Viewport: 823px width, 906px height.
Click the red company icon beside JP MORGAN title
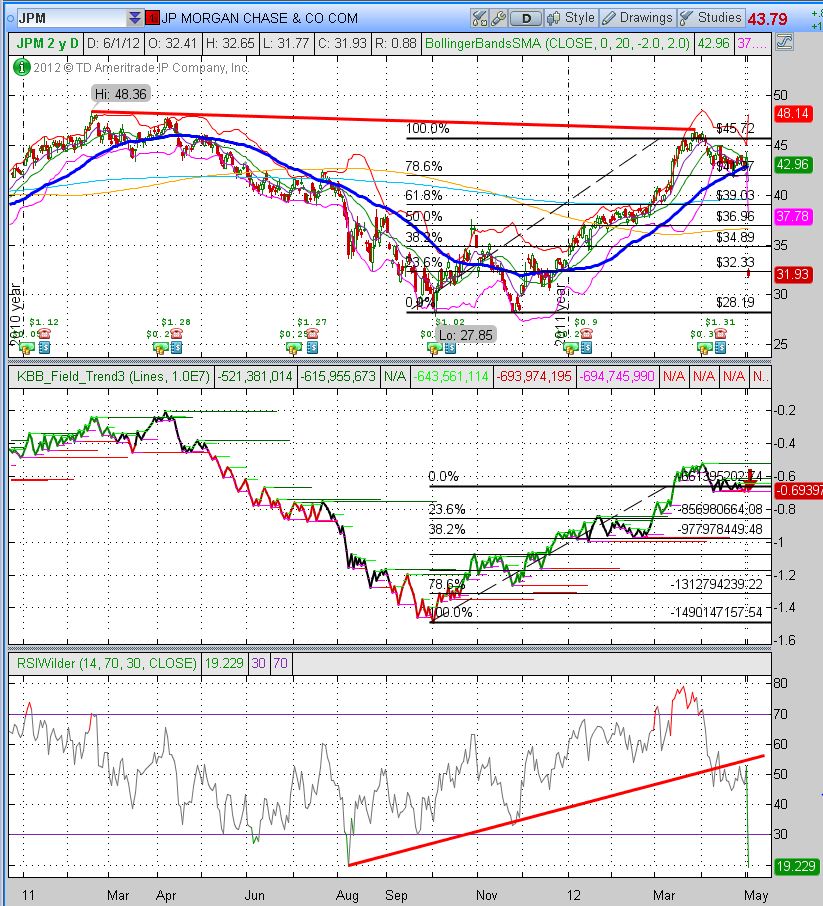pos(151,16)
